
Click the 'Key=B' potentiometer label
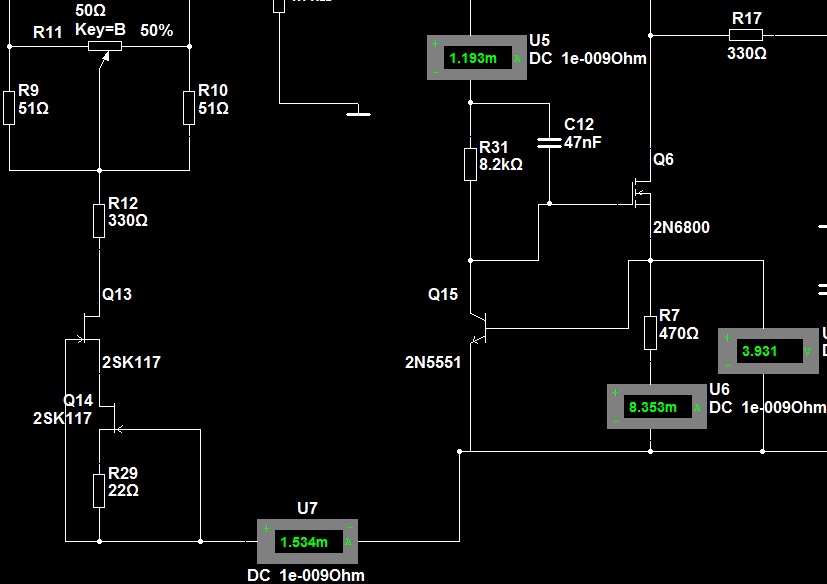click(x=100, y=30)
